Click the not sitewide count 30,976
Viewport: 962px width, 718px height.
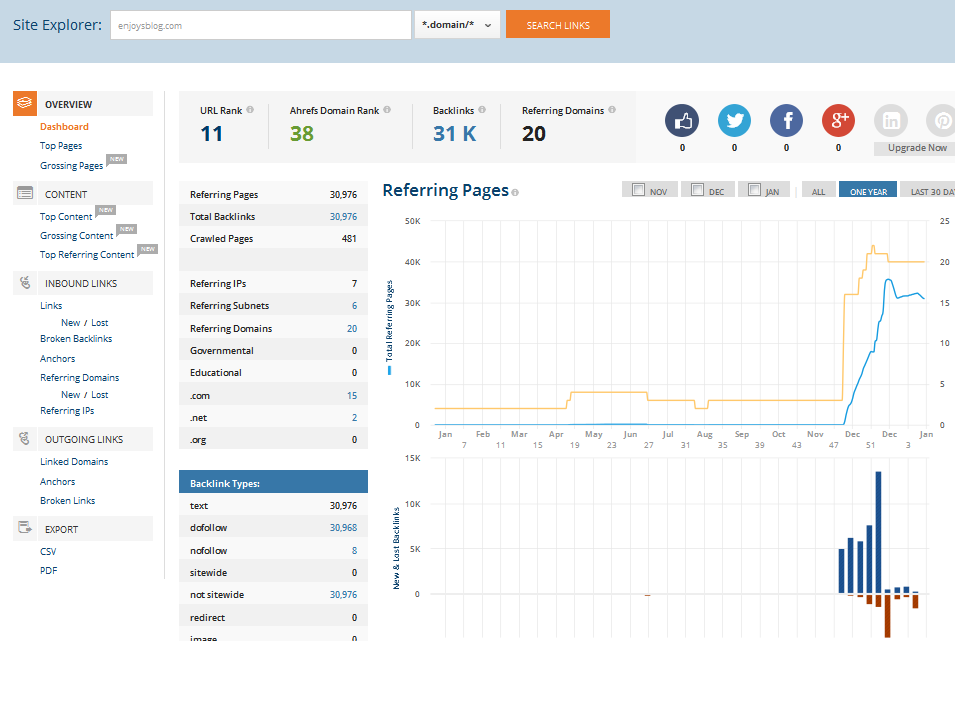point(343,595)
